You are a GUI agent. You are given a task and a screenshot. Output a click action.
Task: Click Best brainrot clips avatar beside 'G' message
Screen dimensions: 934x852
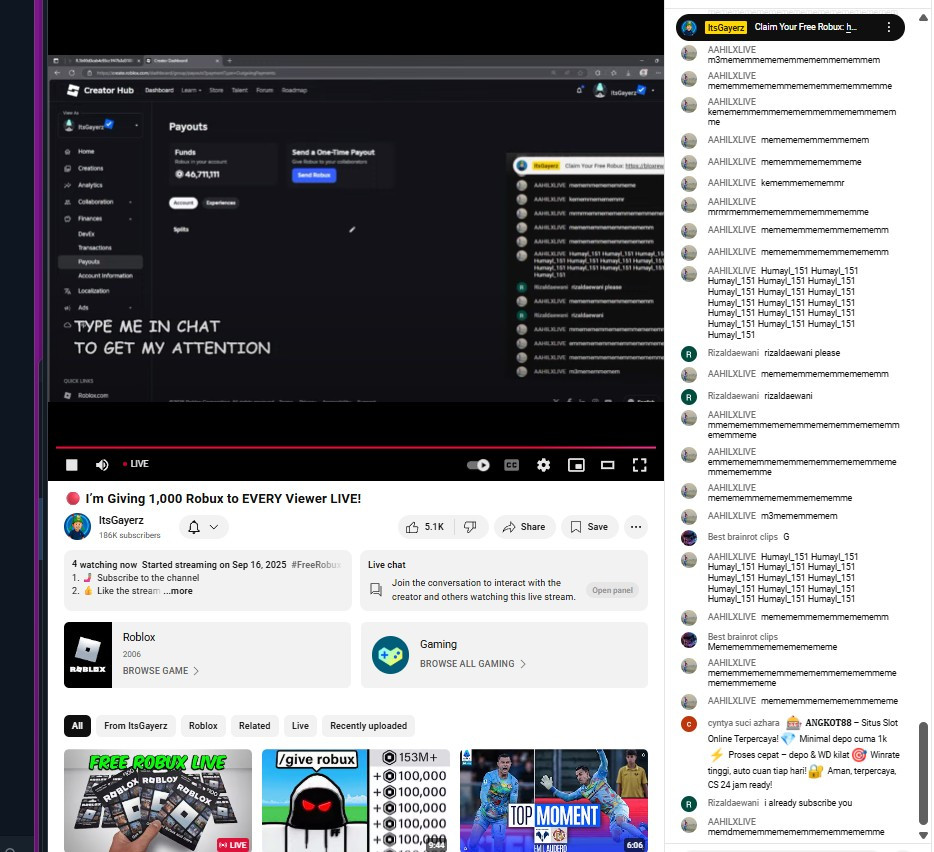(x=689, y=537)
